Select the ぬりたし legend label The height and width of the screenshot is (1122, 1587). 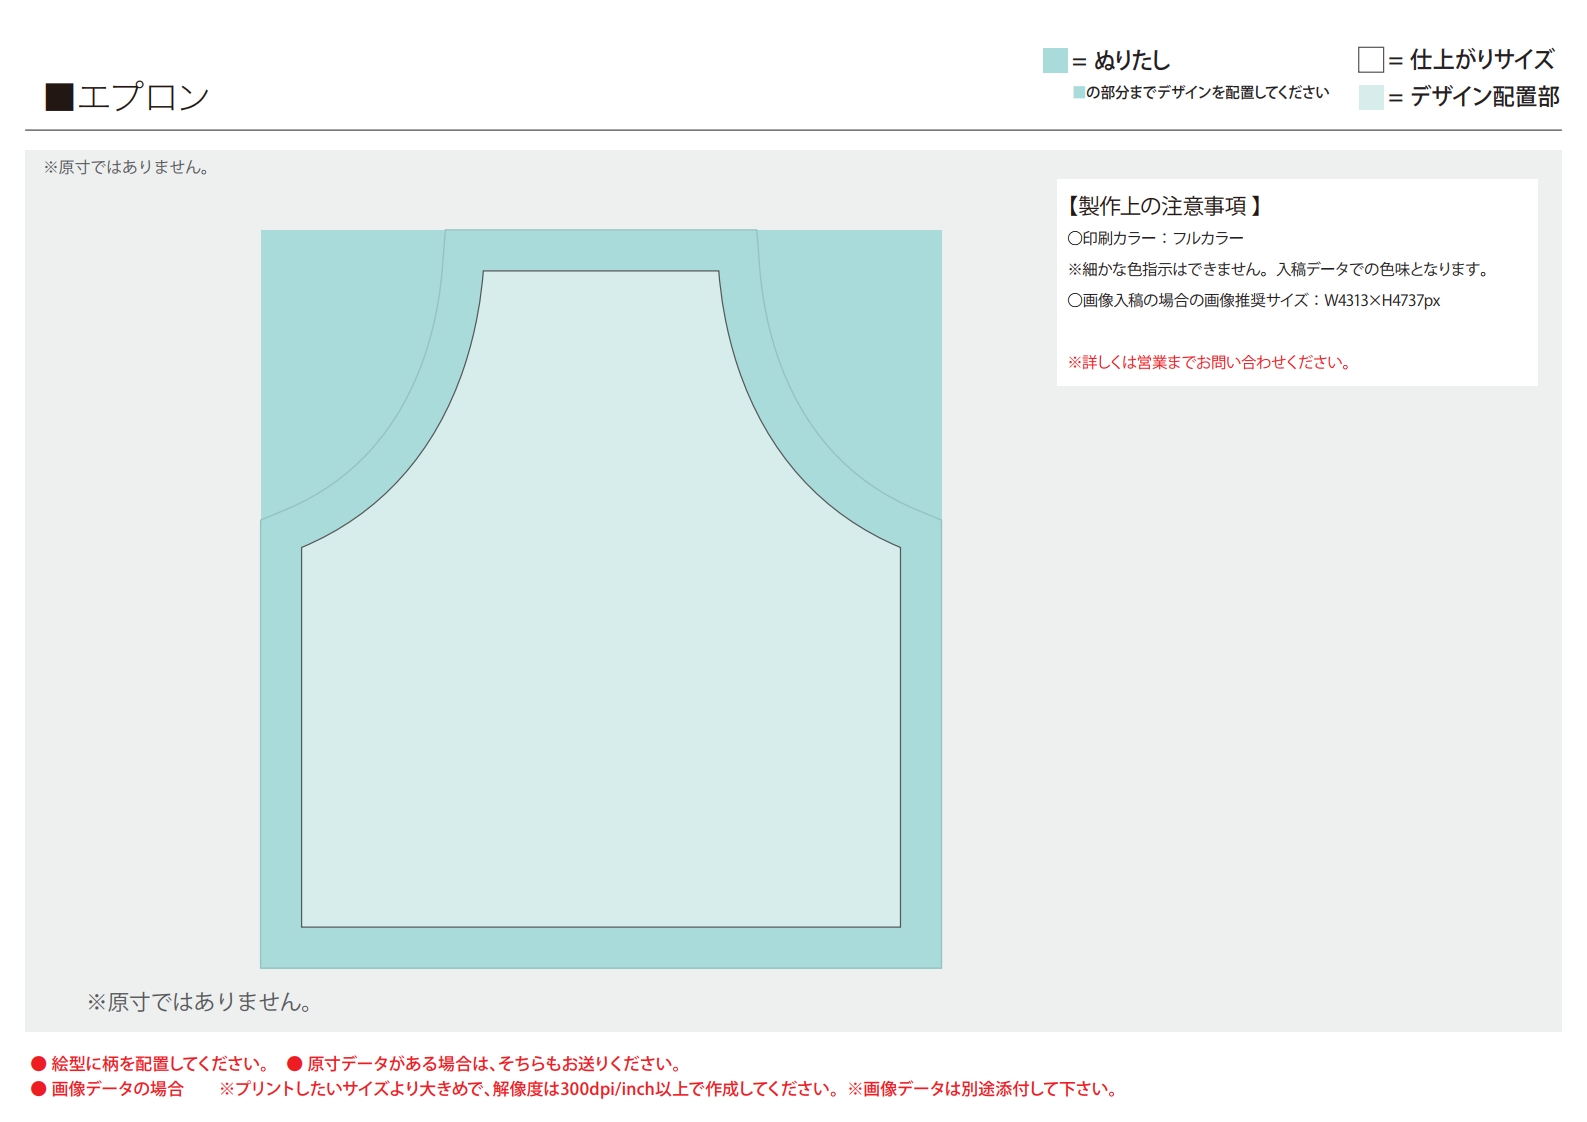[1132, 61]
